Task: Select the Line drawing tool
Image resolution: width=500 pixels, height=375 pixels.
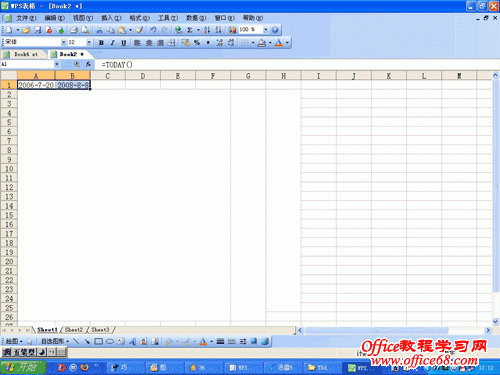Action: [x=76, y=341]
